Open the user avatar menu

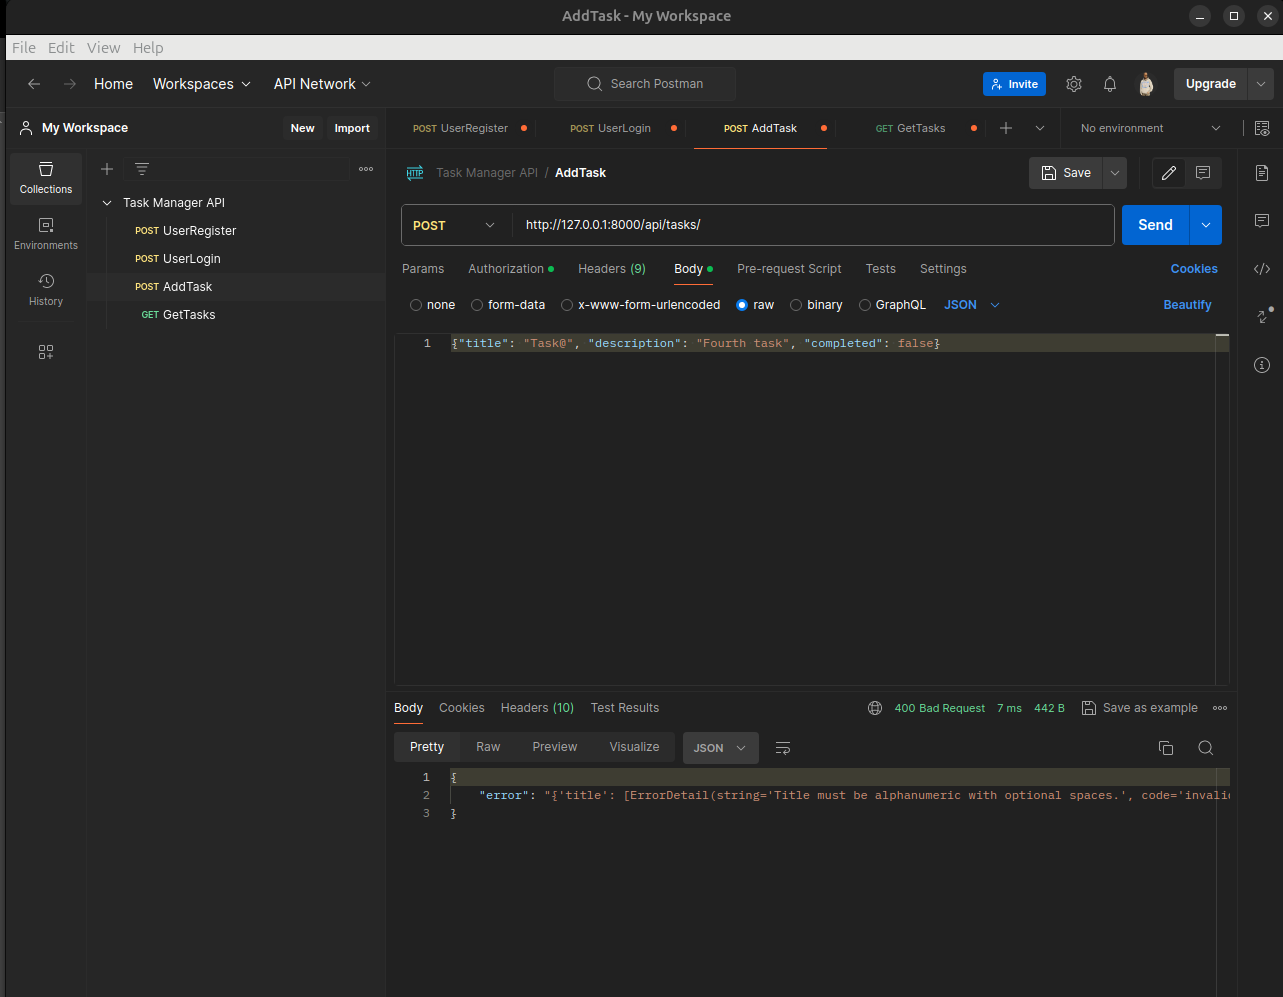tap(1146, 84)
